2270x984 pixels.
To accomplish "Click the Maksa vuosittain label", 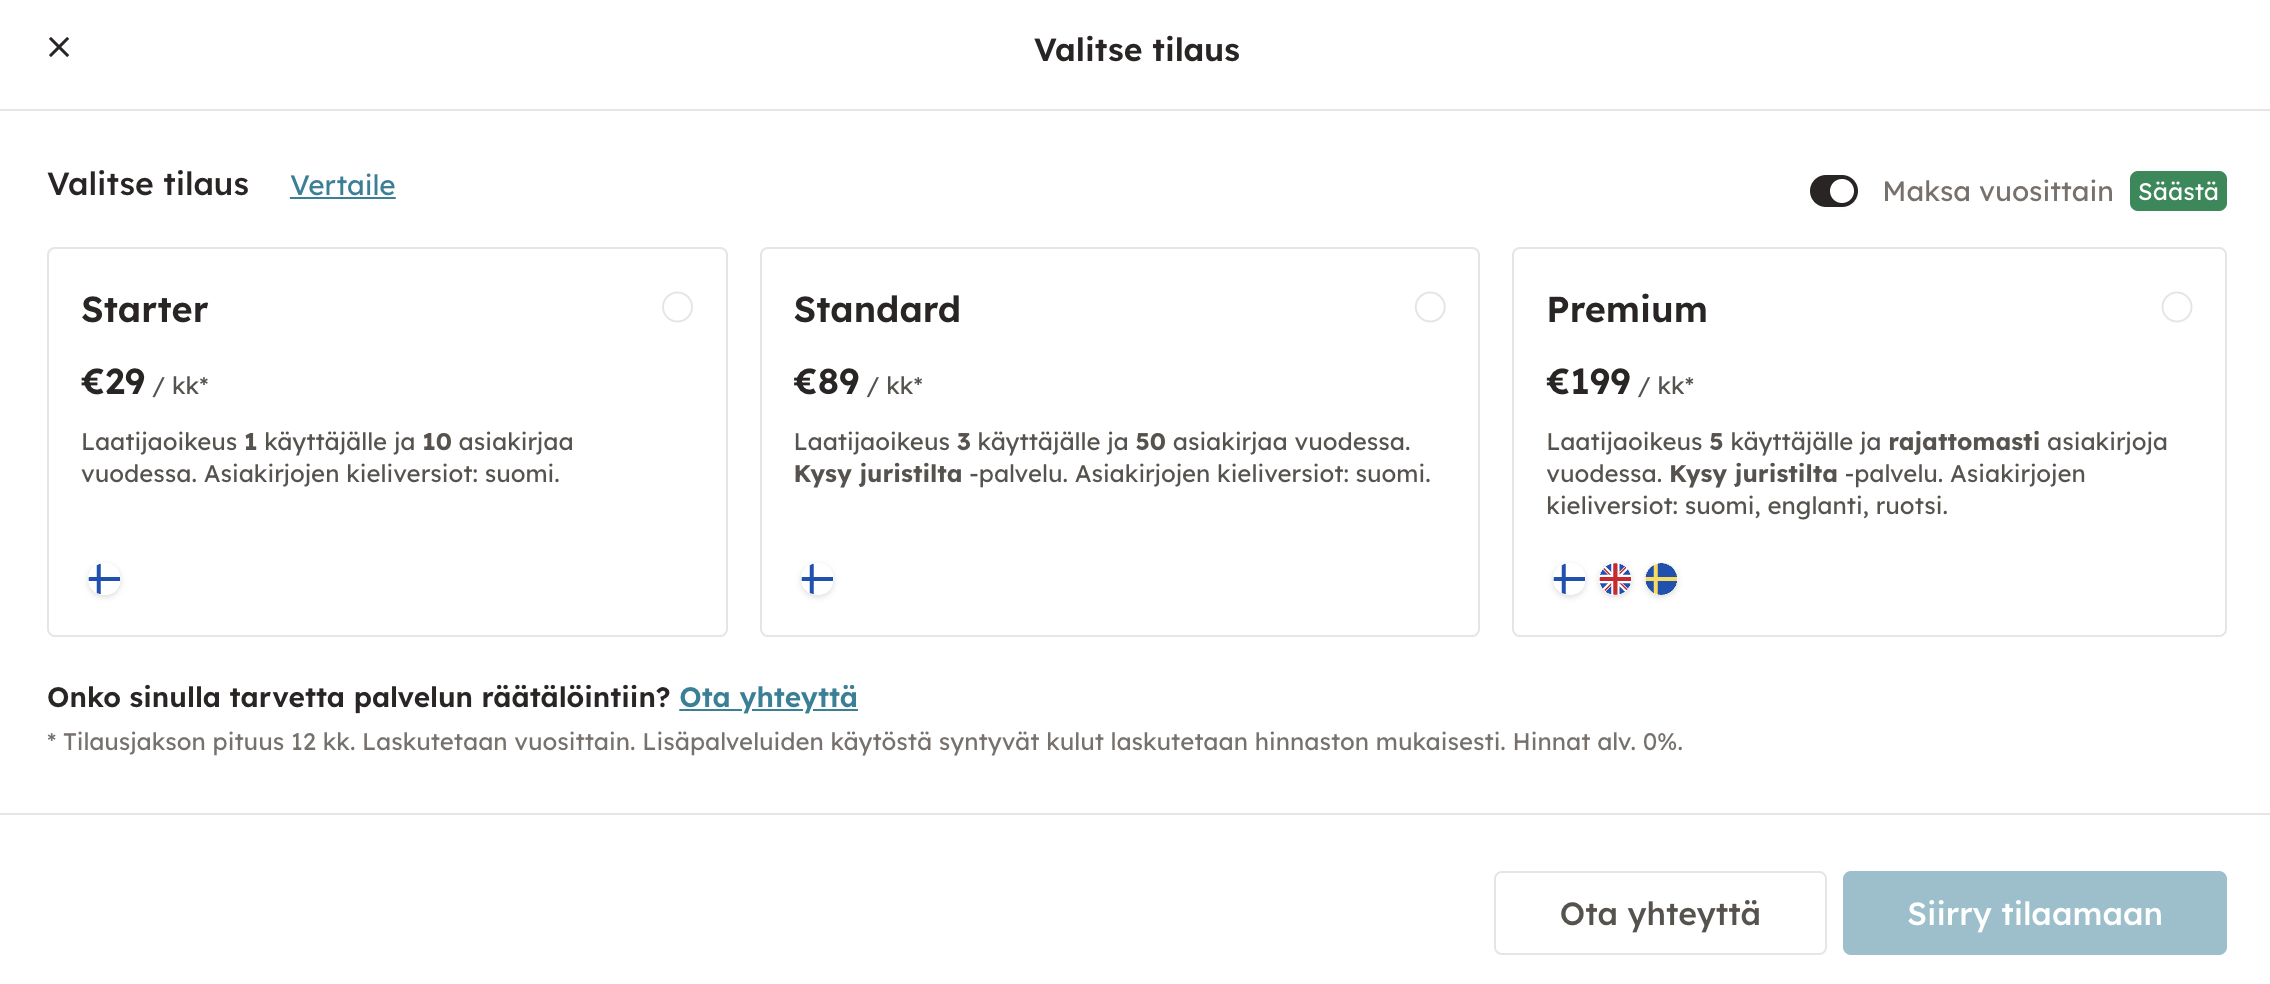I will point(1997,191).
